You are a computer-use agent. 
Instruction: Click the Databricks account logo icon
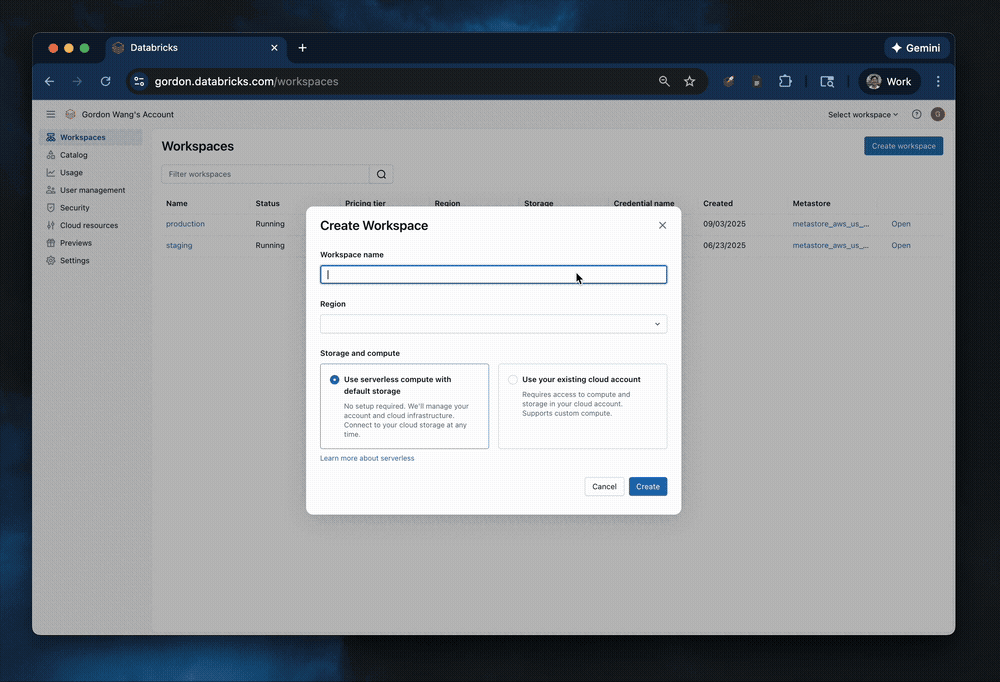tap(70, 114)
